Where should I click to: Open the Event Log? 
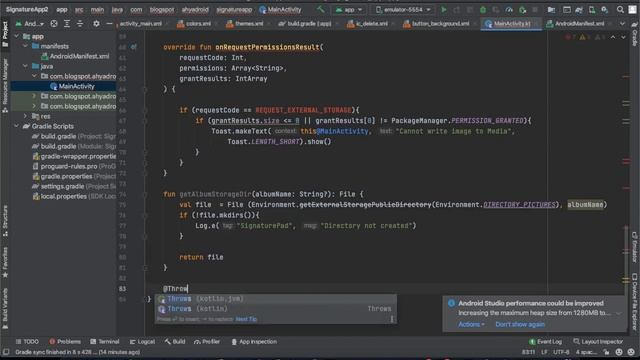click(545, 342)
